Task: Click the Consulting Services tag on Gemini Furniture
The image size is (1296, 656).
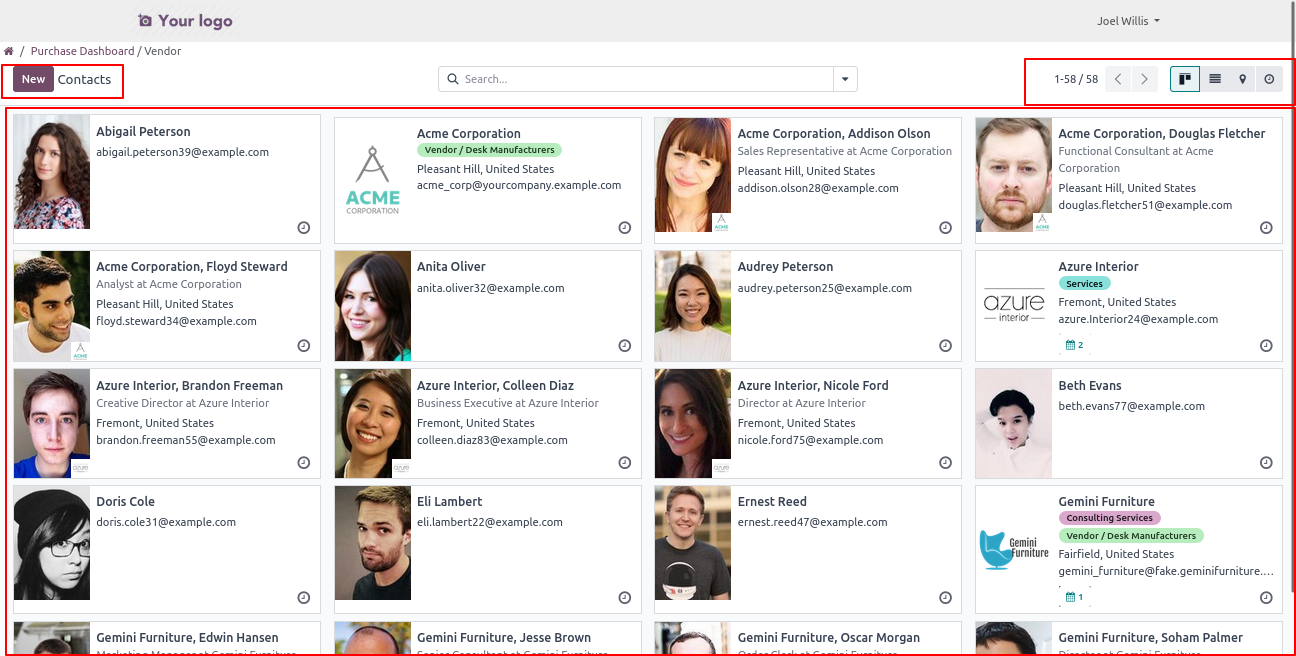Action: [x=1109, y=518]
